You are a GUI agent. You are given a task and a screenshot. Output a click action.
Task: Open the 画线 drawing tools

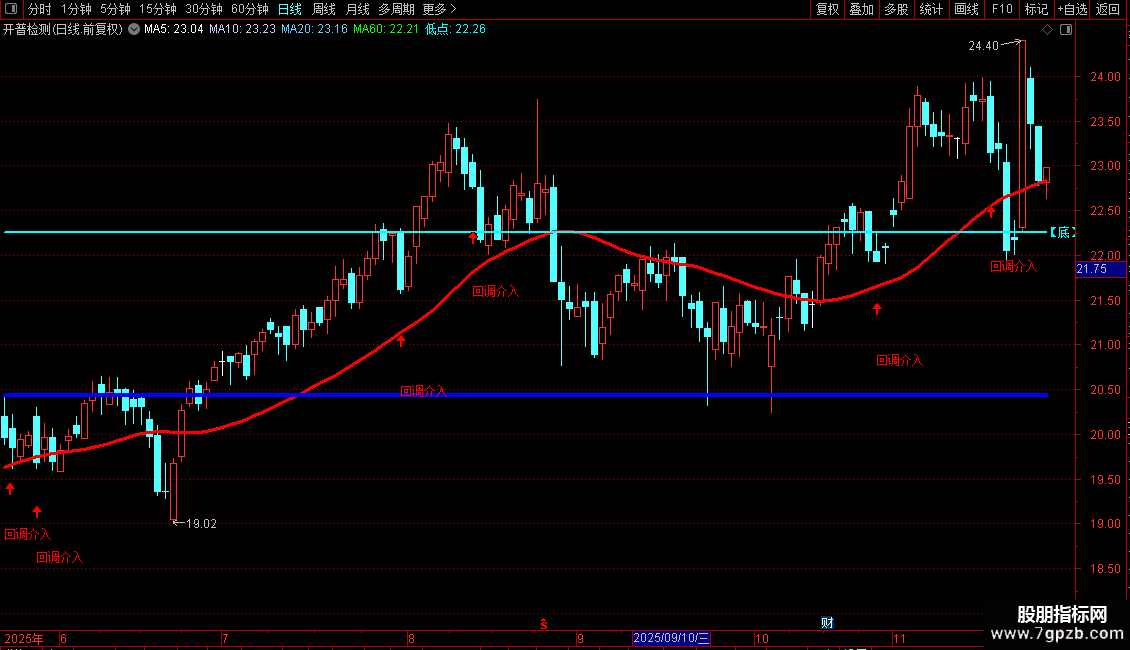(966, 9)
